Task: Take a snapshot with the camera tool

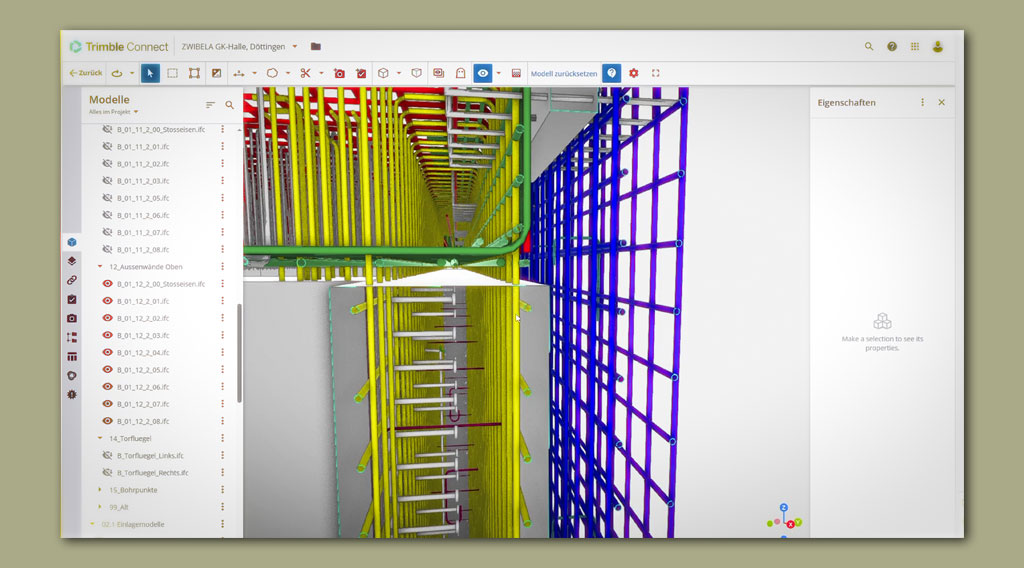Action: click(x=339, y=73)
